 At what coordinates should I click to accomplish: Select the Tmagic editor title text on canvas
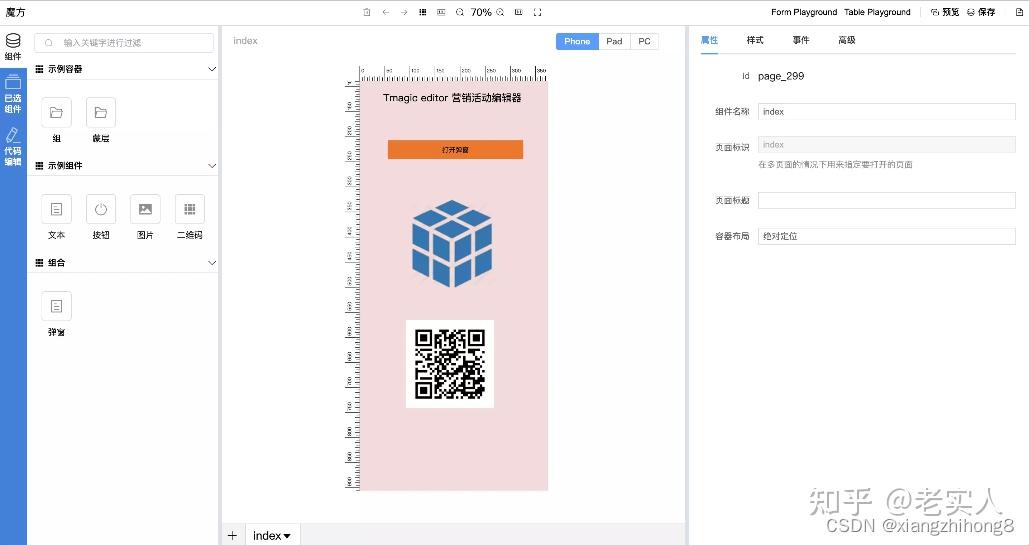tap(452, 98)
